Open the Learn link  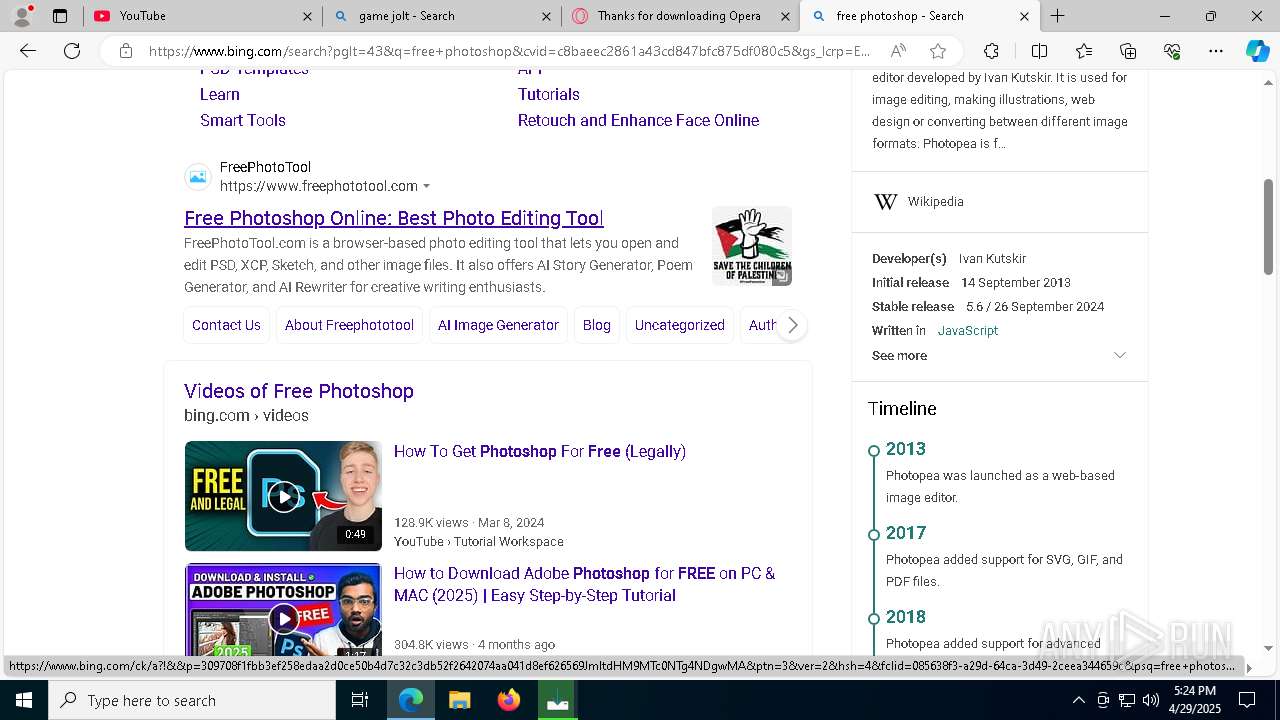tap(219, 94)
